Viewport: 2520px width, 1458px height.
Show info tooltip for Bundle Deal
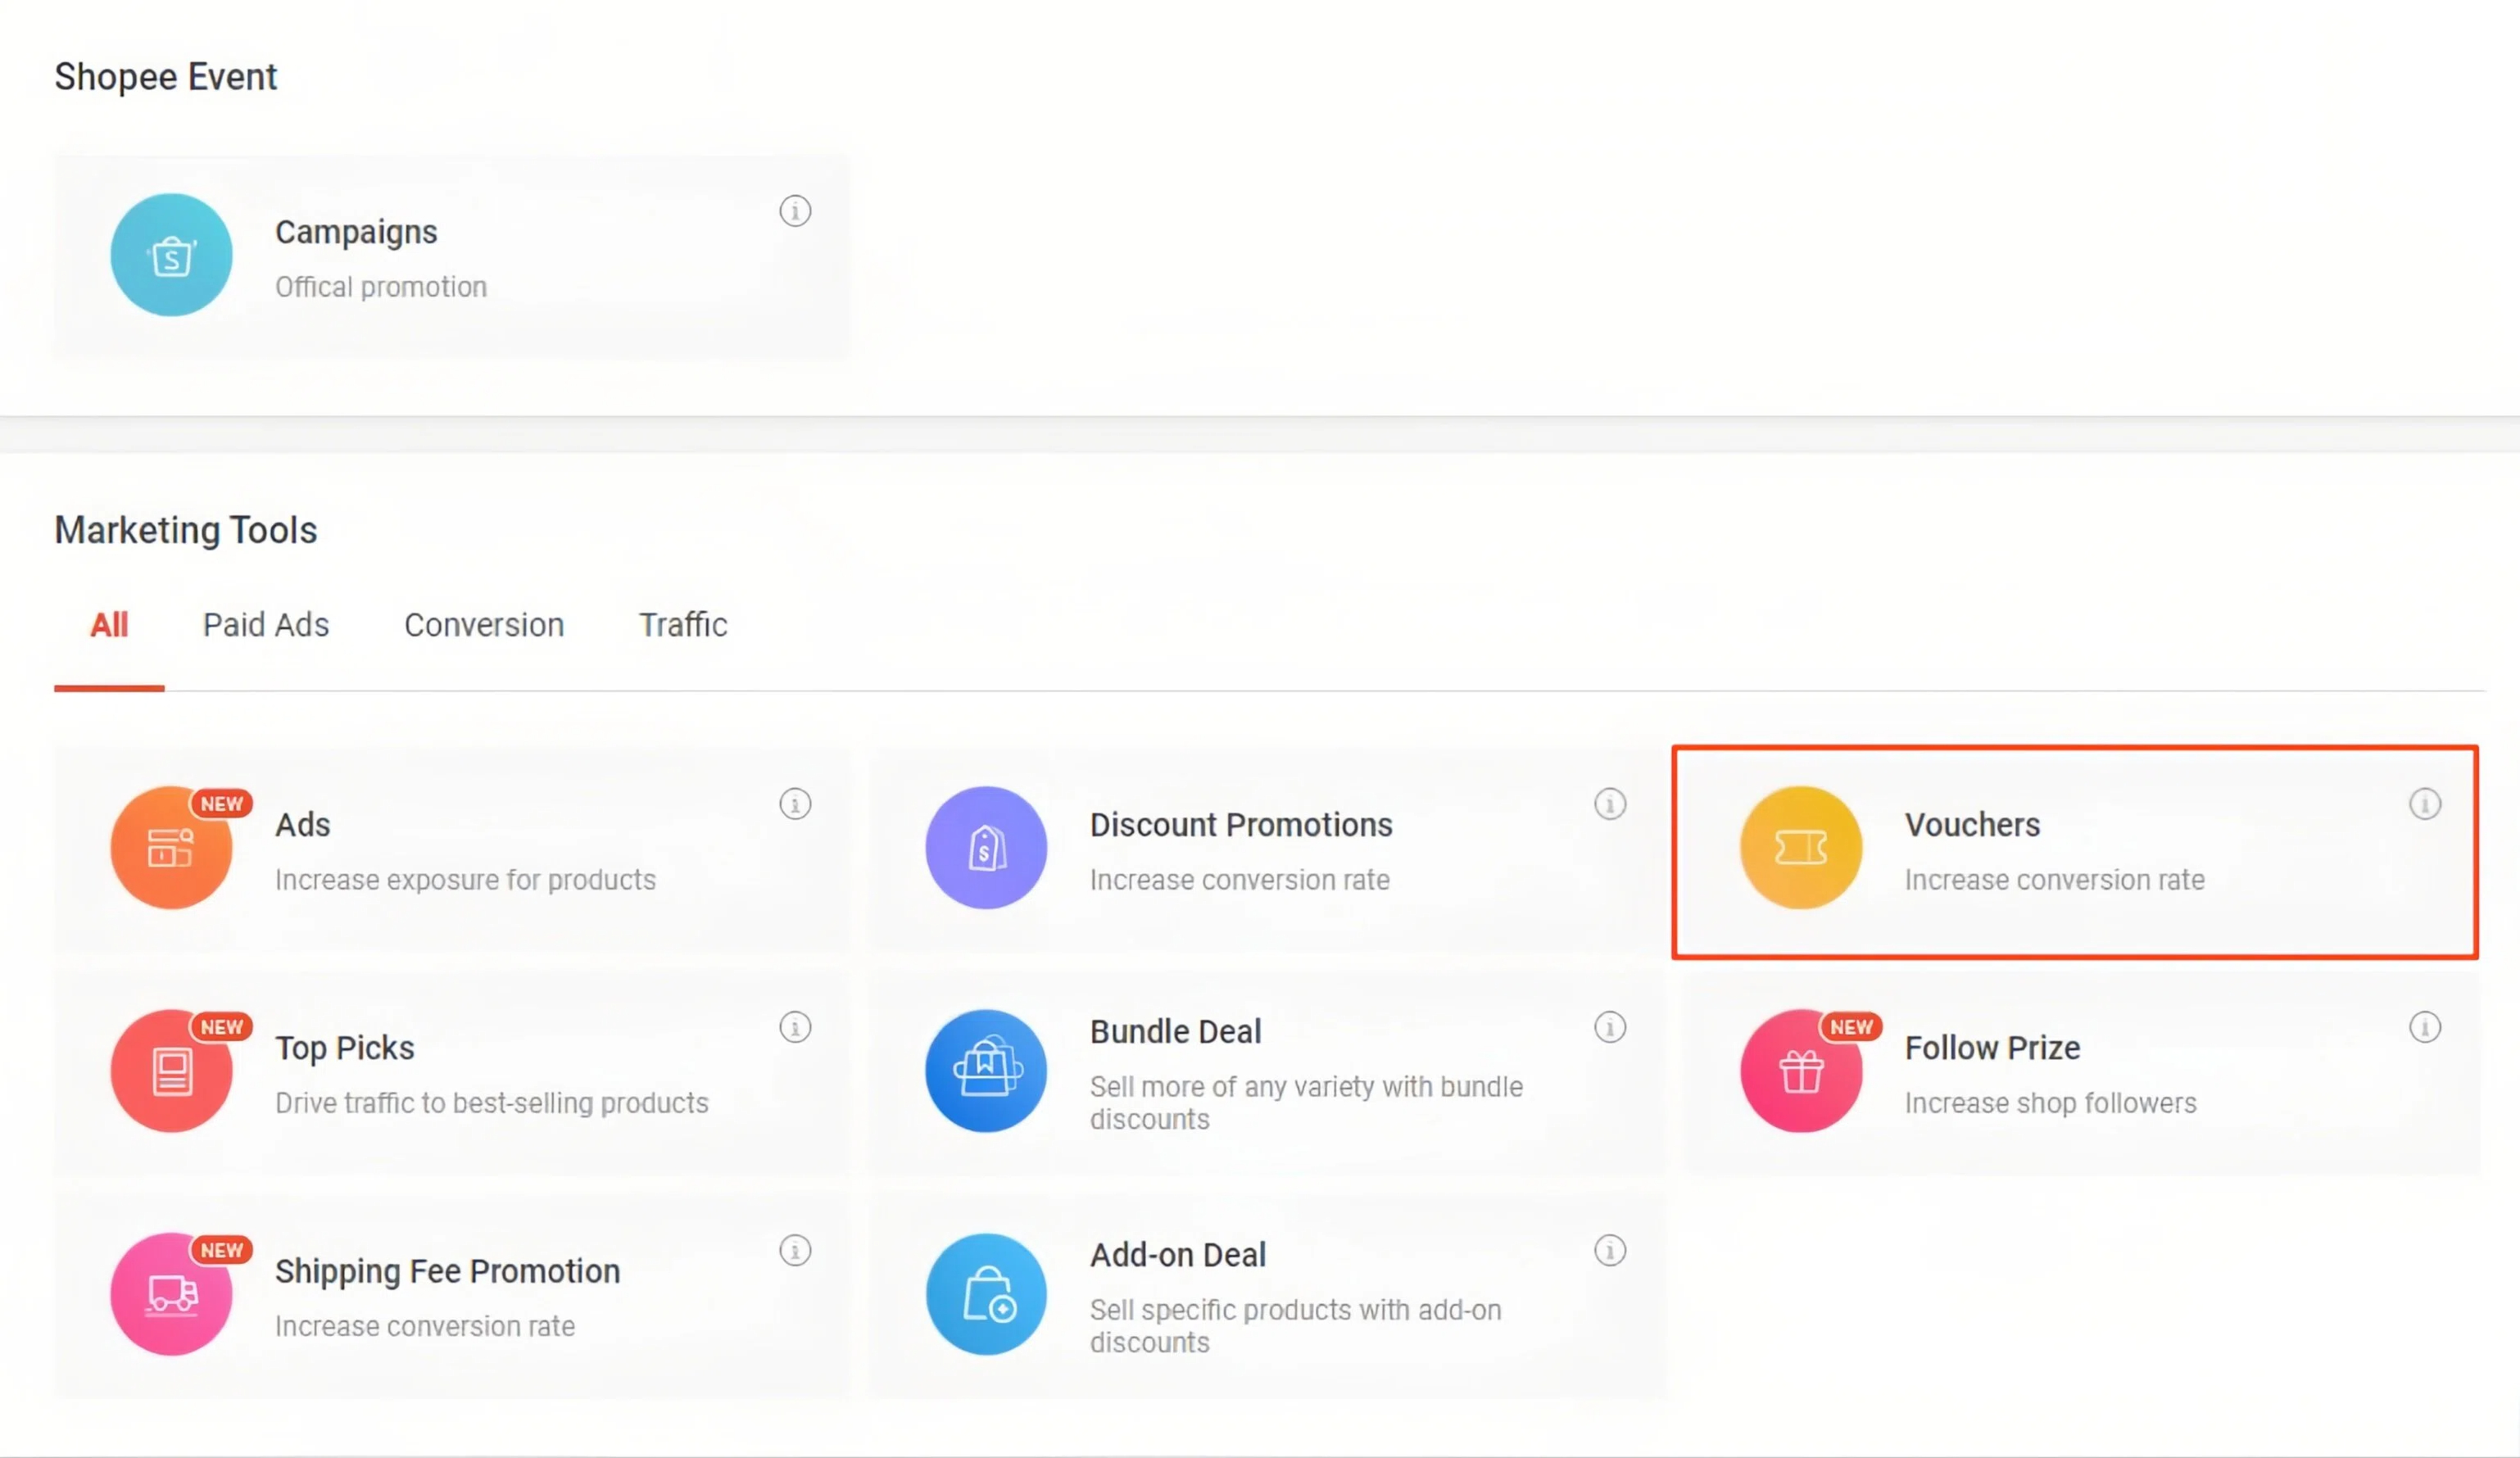pos(1610,1027)
